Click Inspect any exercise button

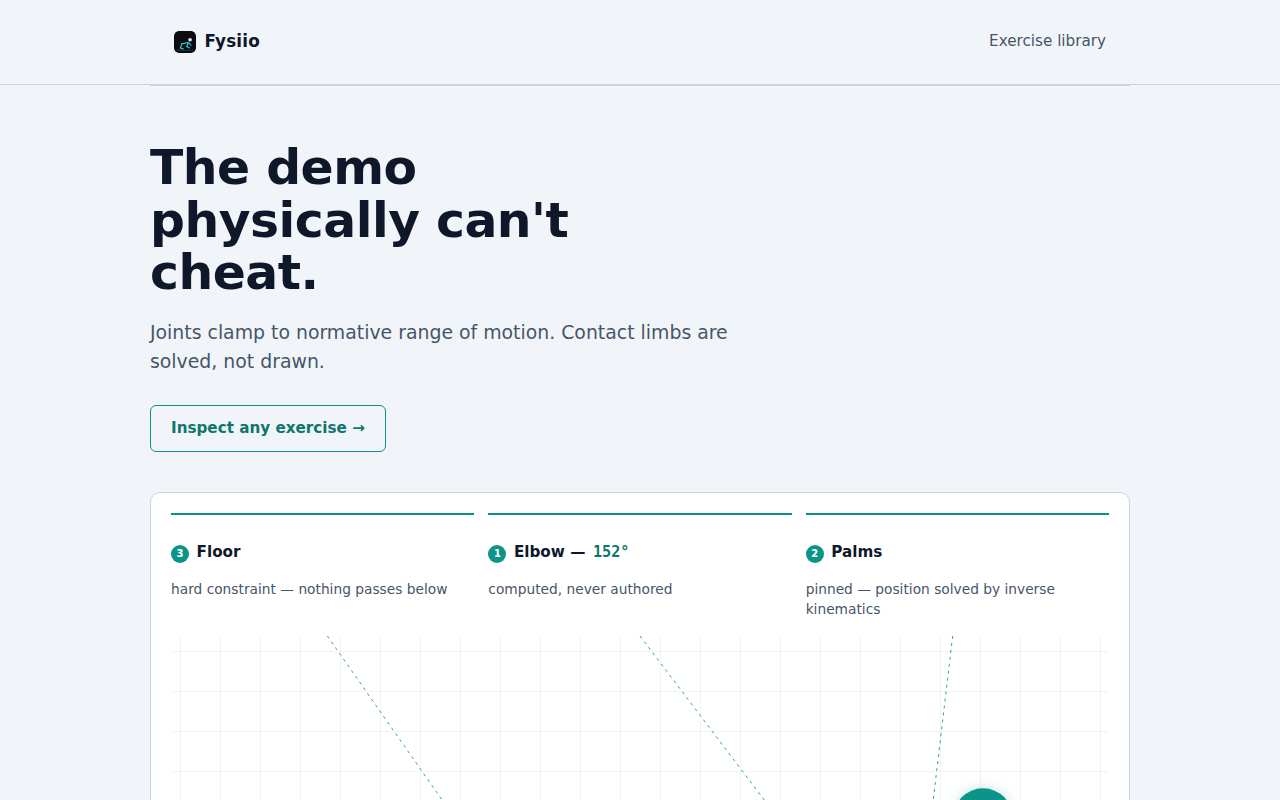click(x=268, y=428)
